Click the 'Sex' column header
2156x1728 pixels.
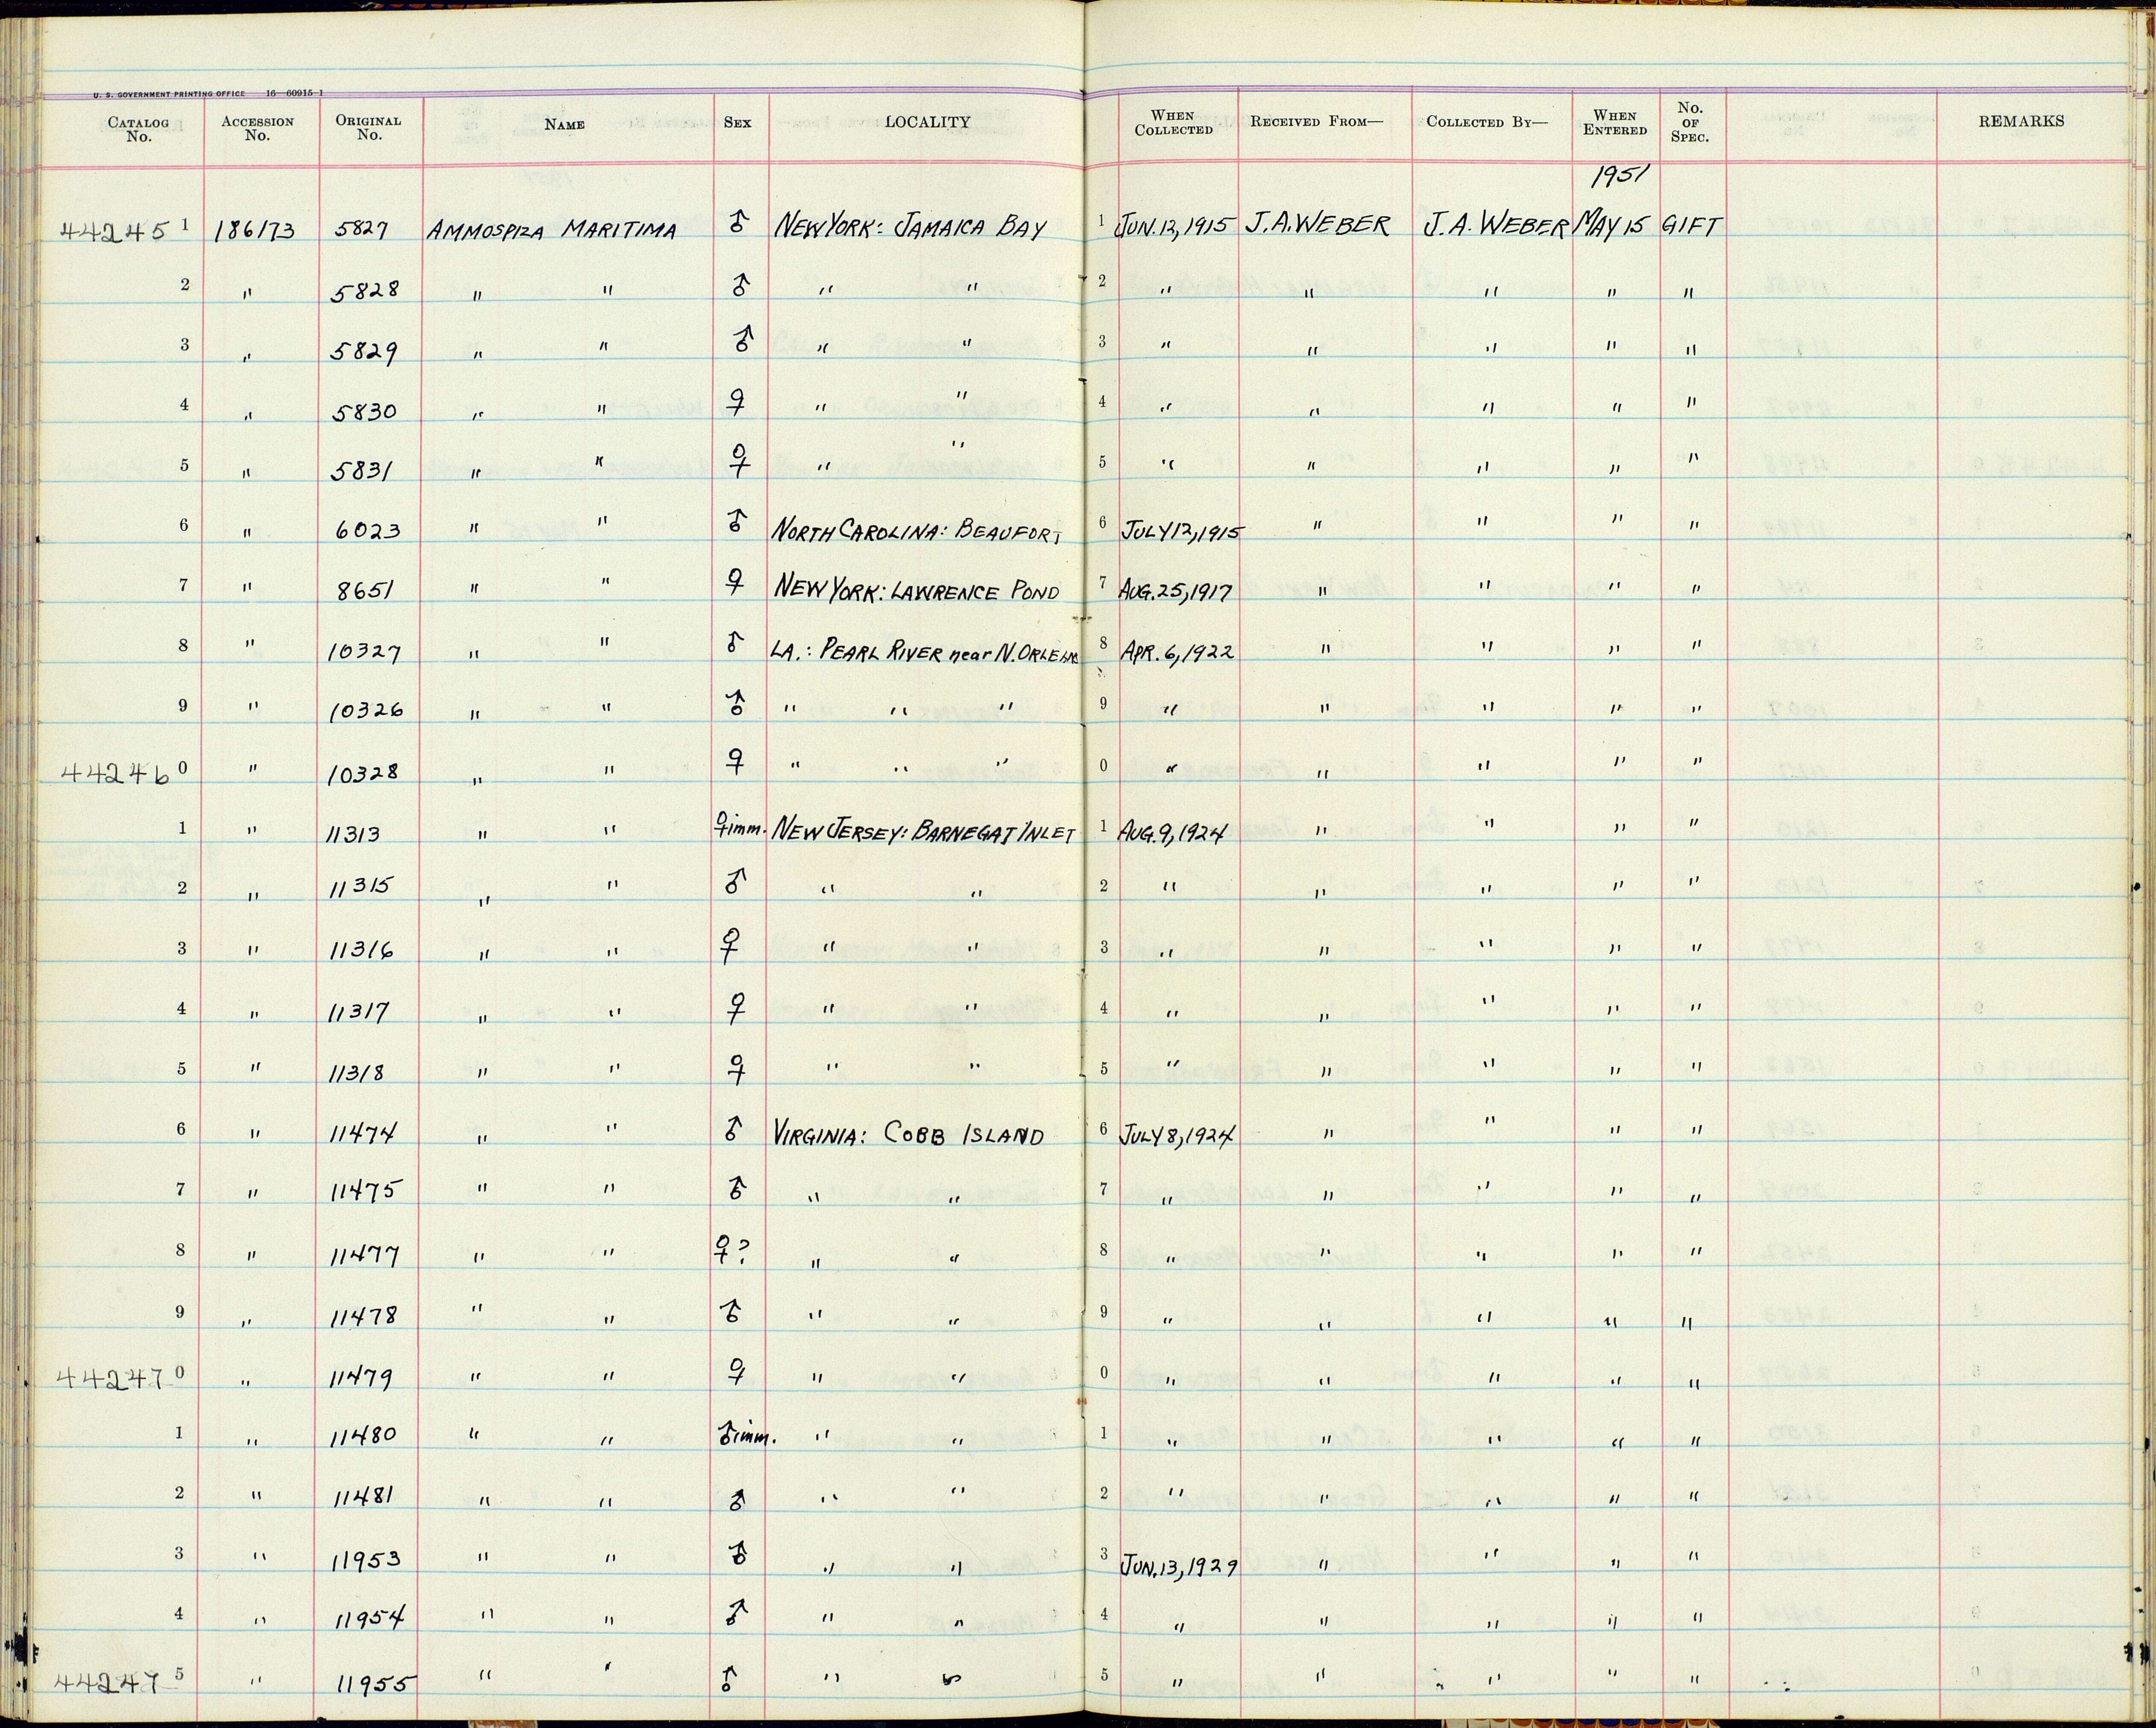coord(737,123)
